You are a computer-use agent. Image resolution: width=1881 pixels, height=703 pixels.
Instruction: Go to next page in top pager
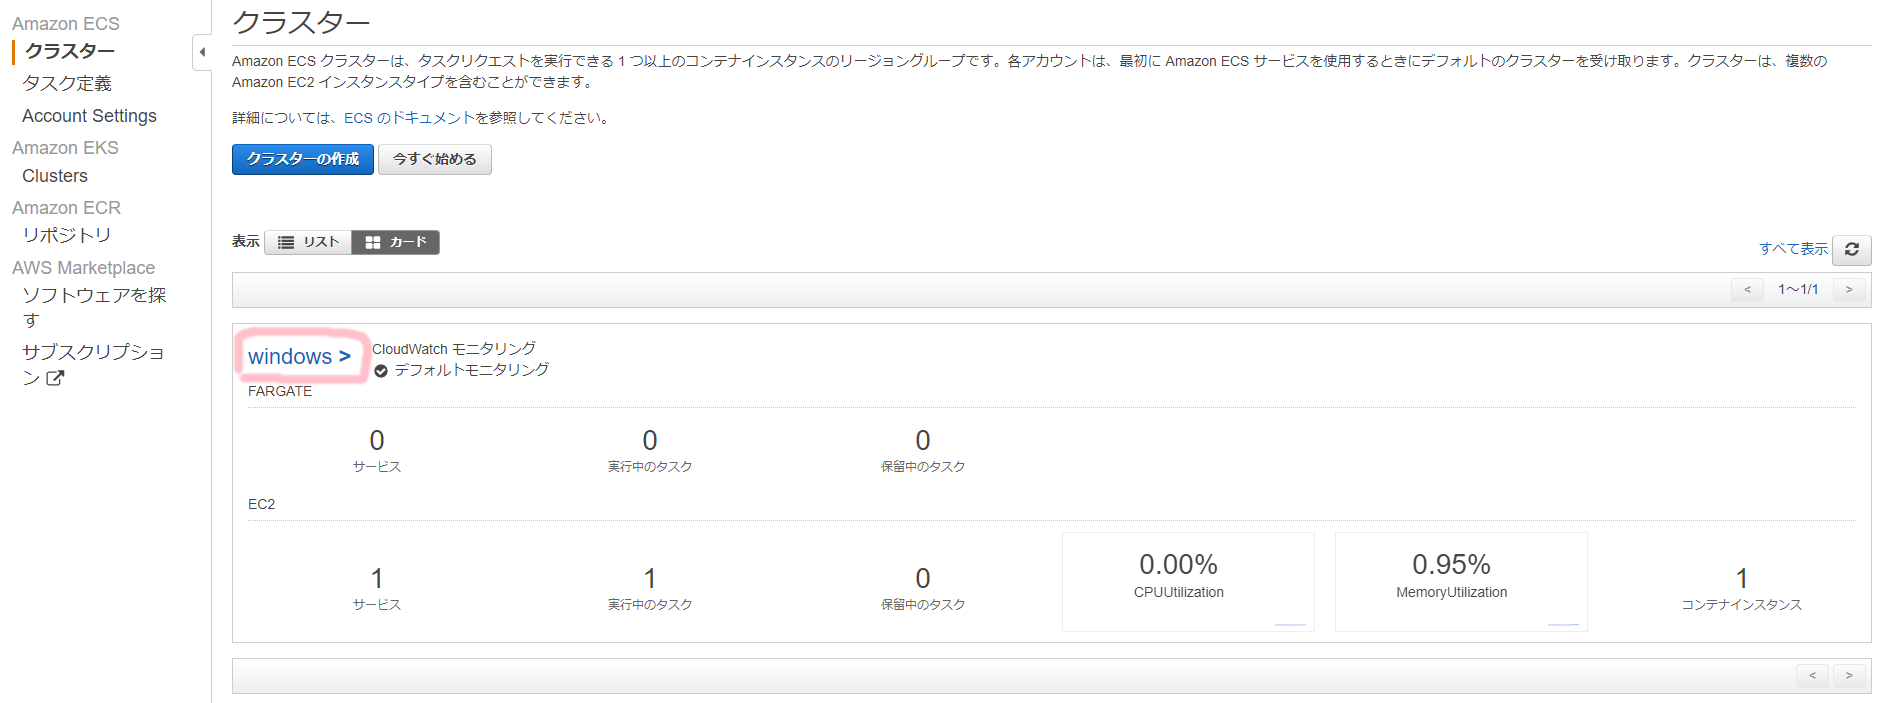(1849, 289)
